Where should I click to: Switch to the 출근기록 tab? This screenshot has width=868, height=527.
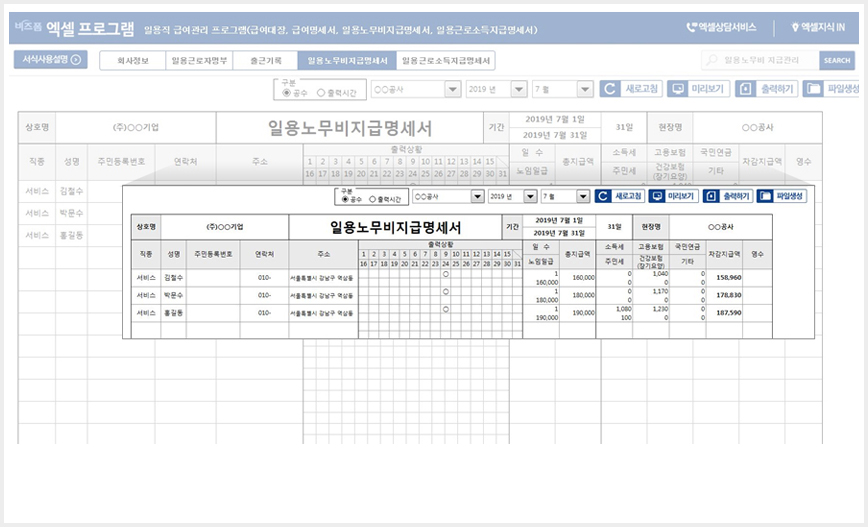point(265,60)
